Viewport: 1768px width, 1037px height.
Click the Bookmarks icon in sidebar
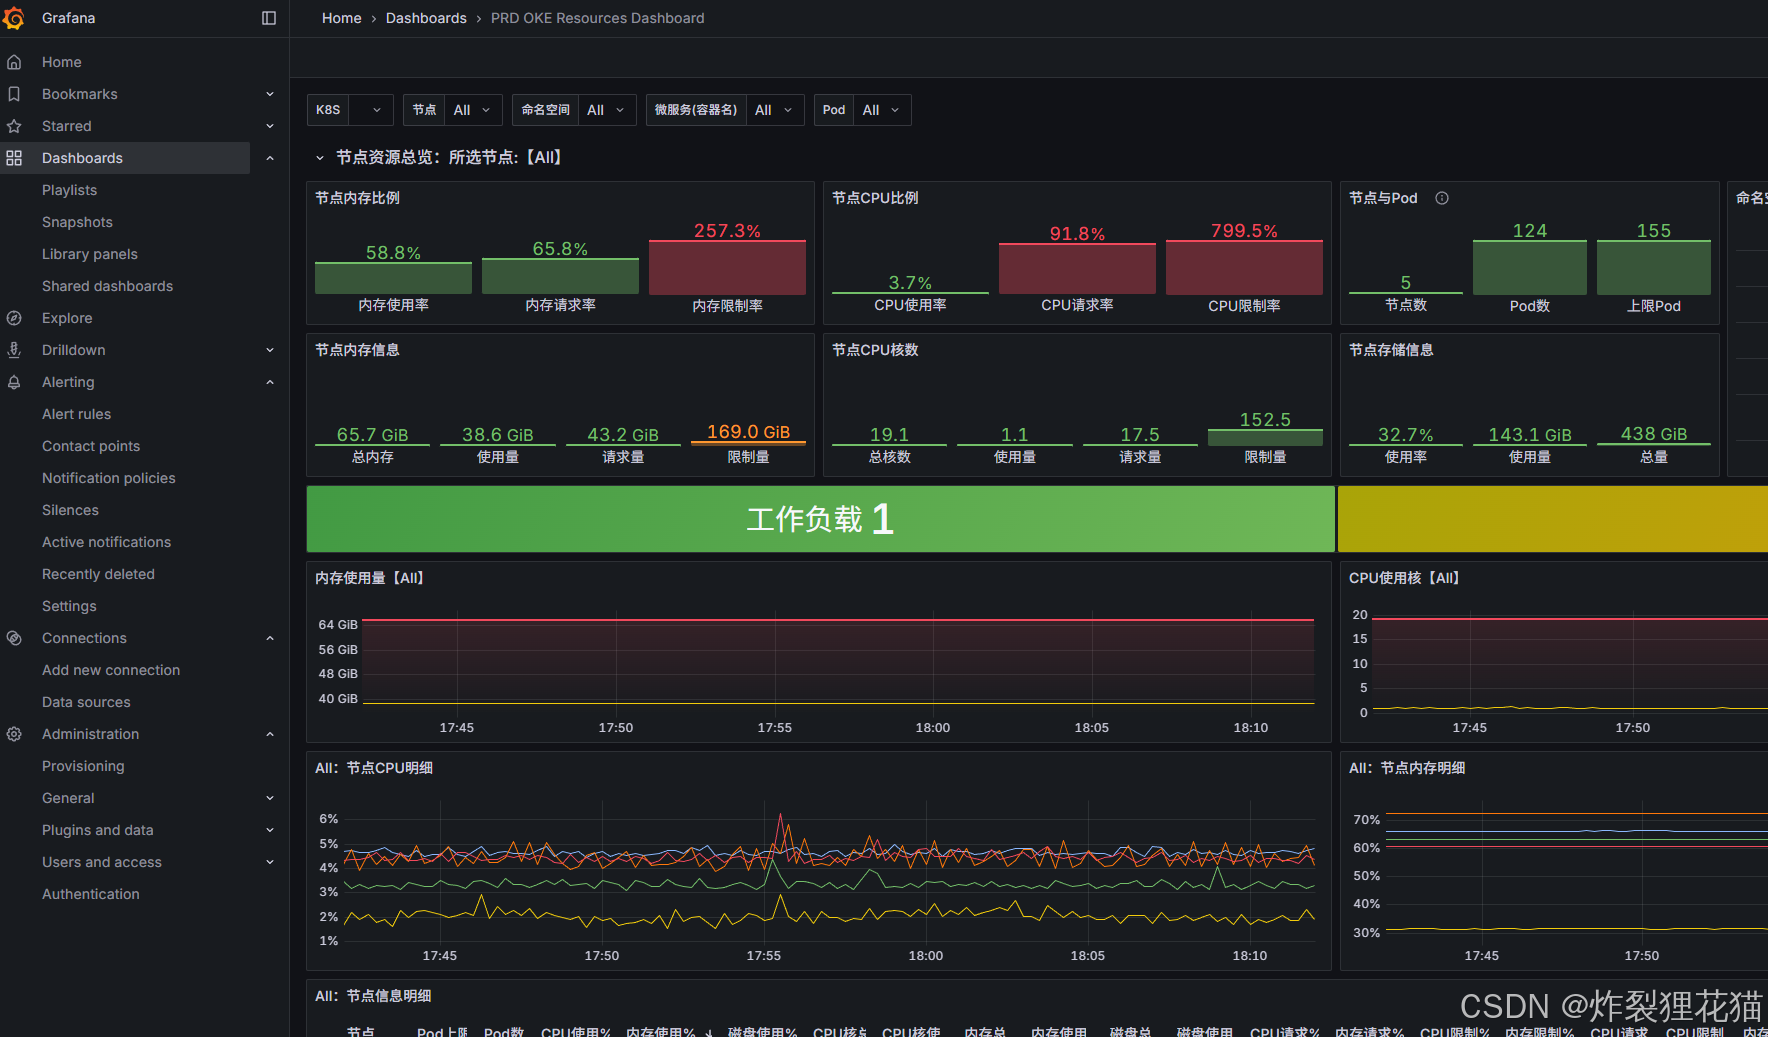coord(14,94)
